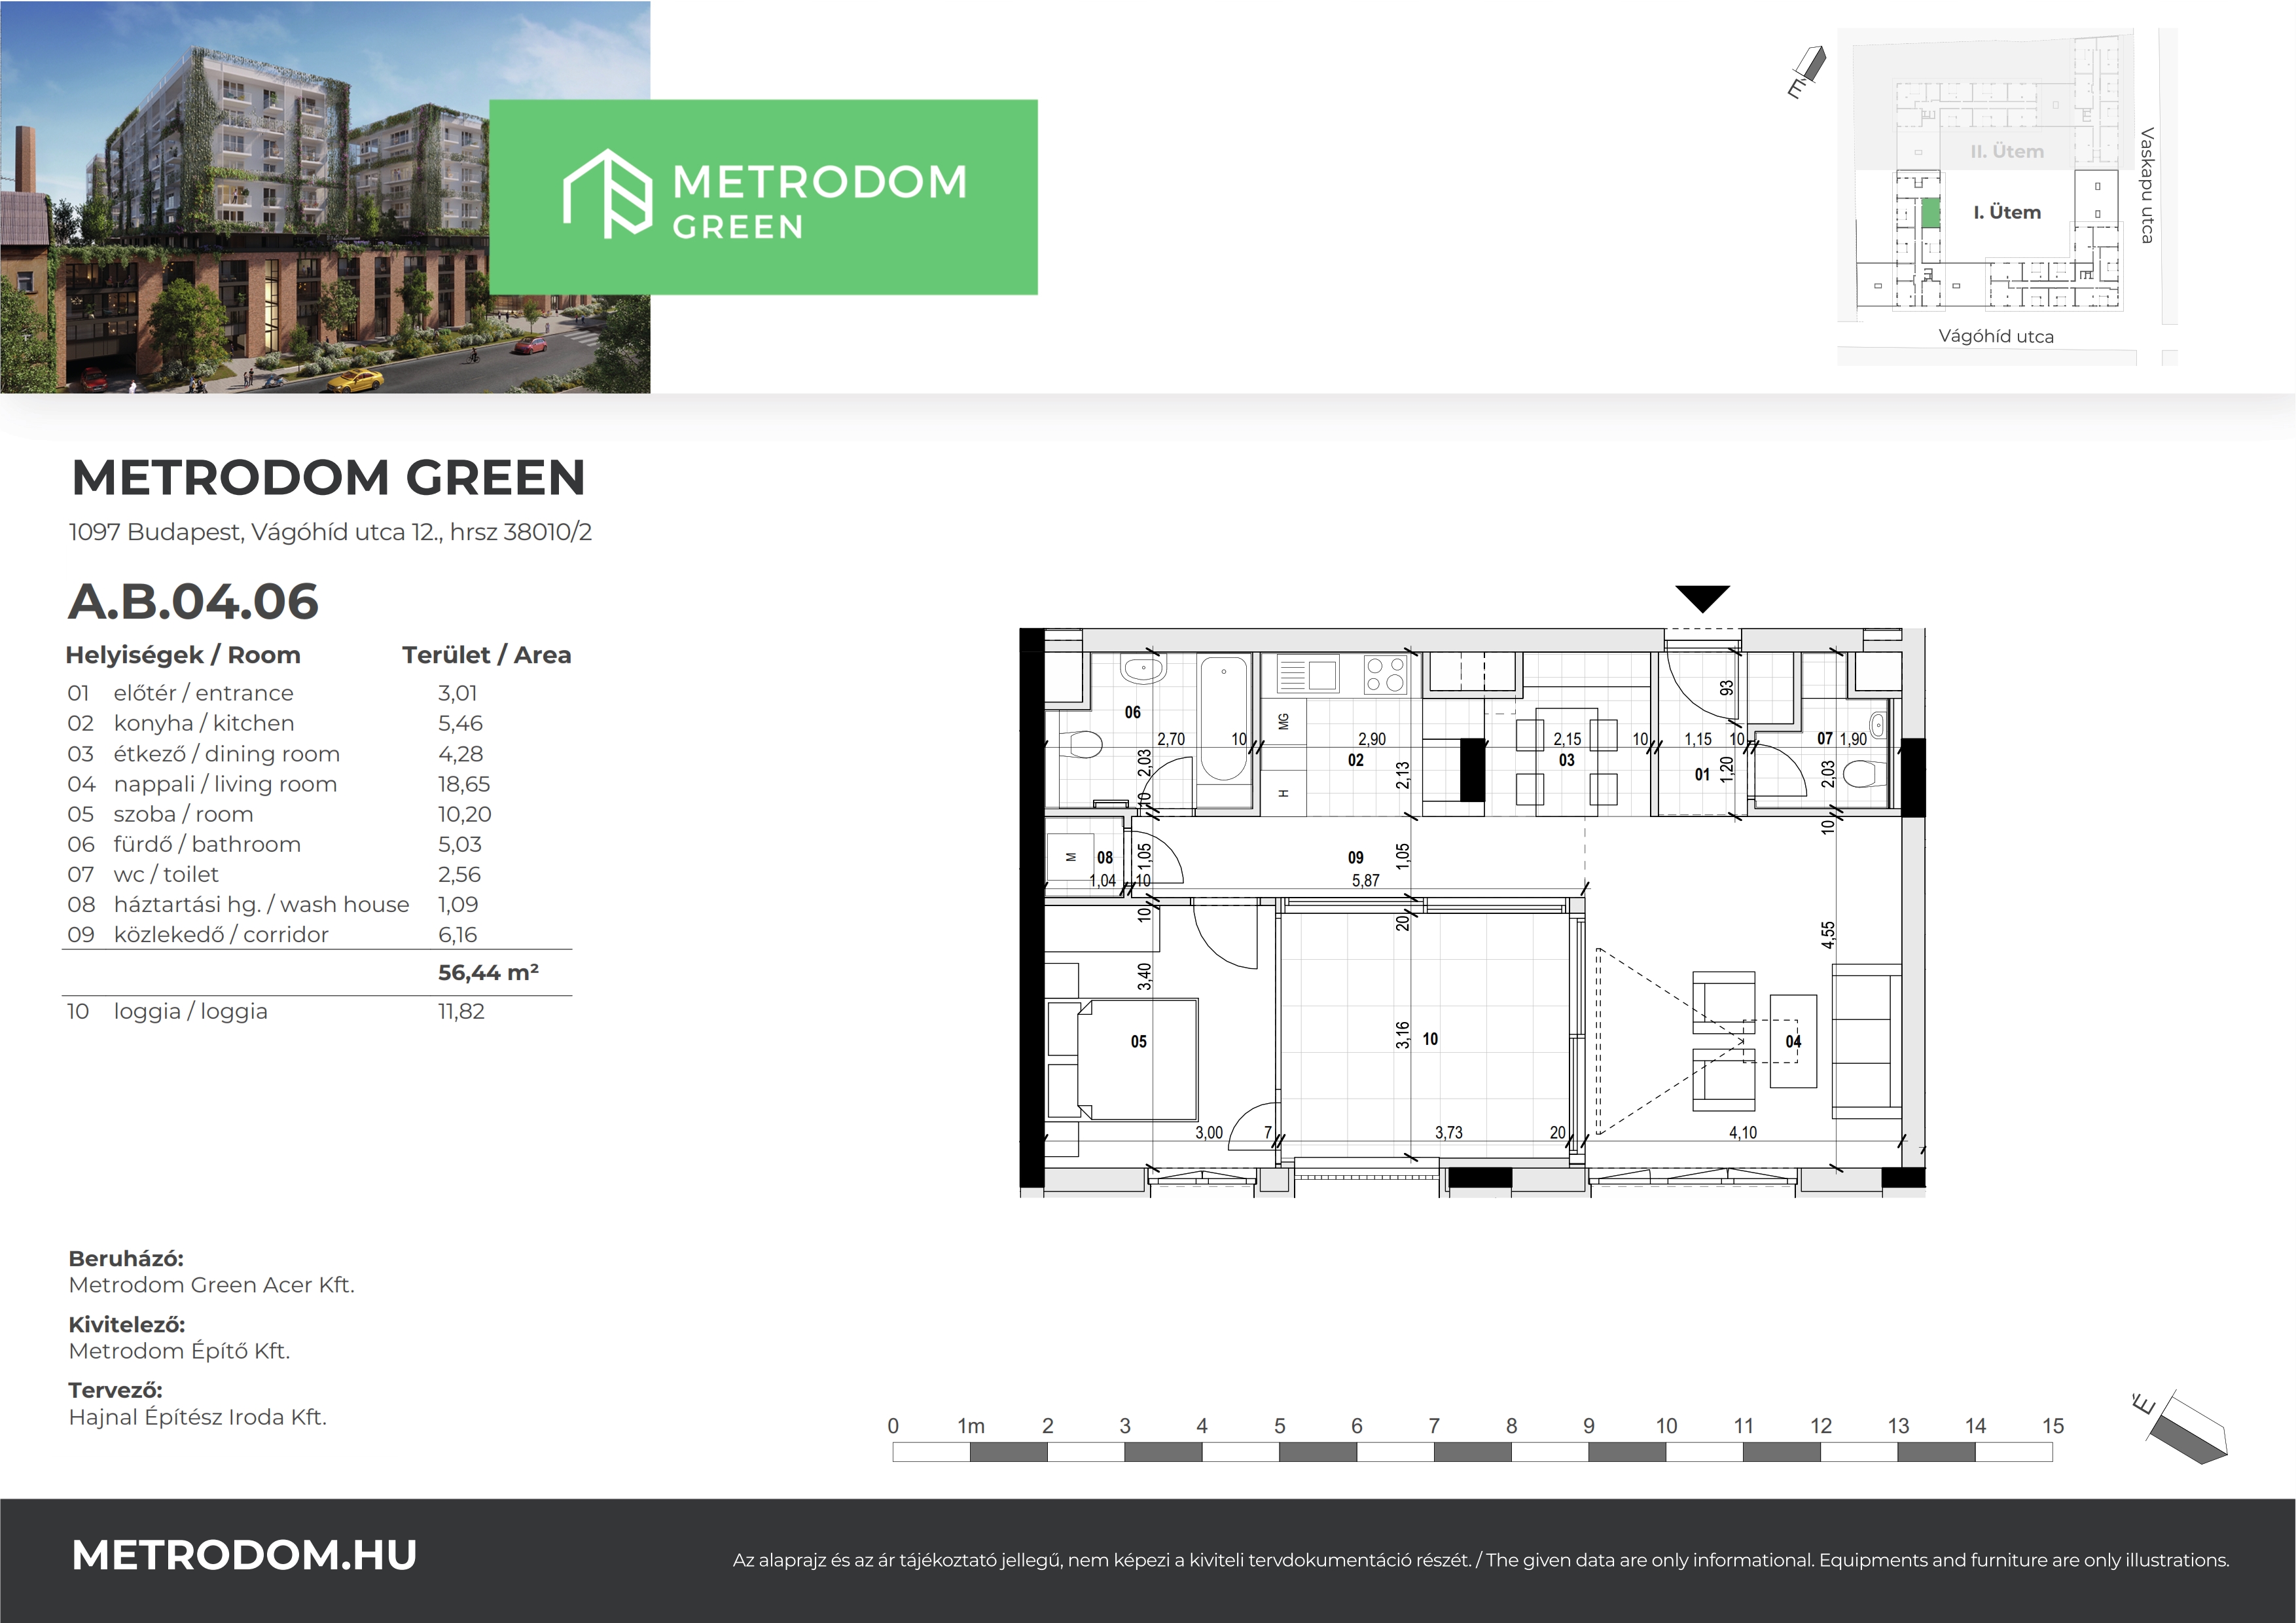This screenshot has height=1623, width=2296.
Task: Click the dining table symbol in room 03
Action: (1567, 762)
